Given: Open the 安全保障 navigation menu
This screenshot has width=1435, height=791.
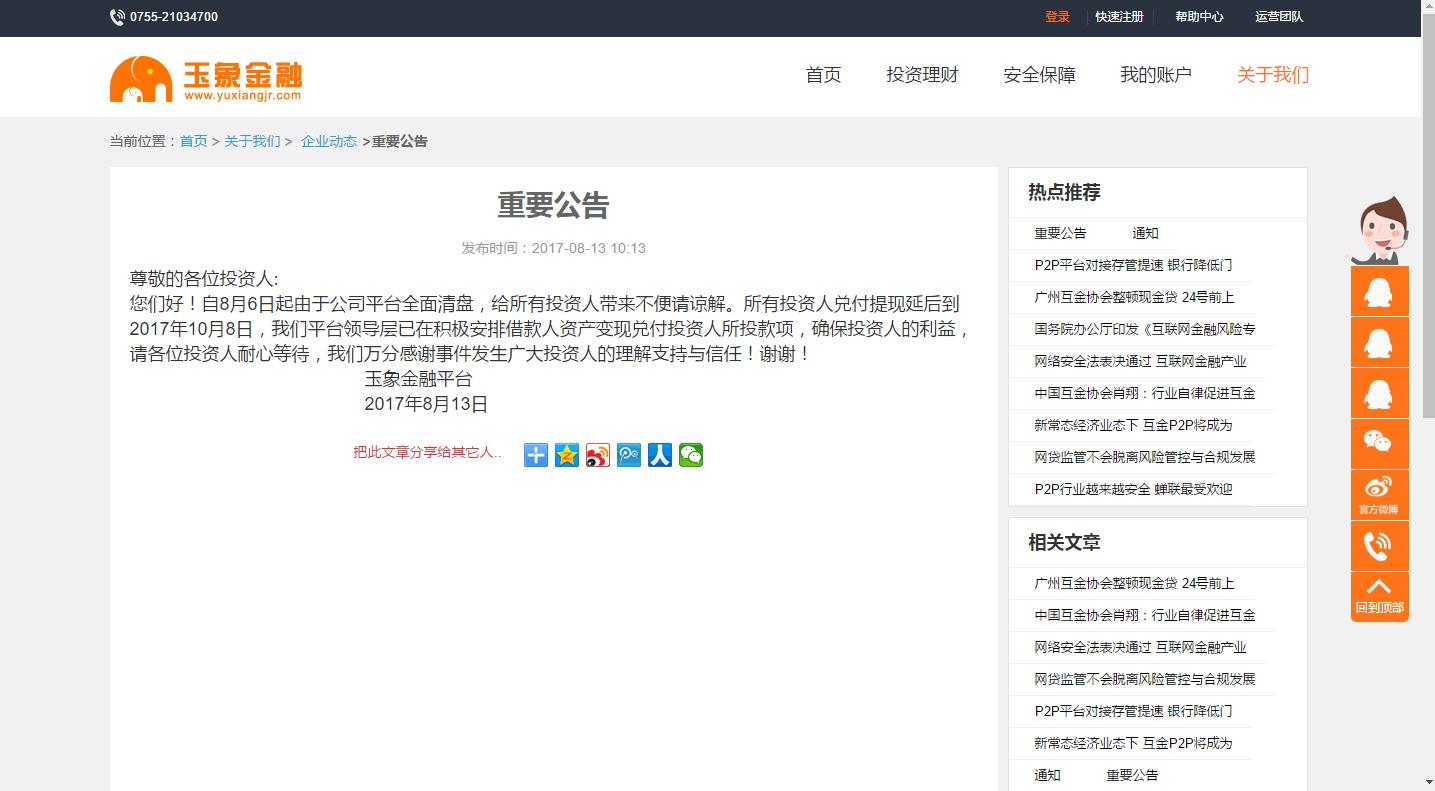Looking at the screenshot, I should [1039, 74].
